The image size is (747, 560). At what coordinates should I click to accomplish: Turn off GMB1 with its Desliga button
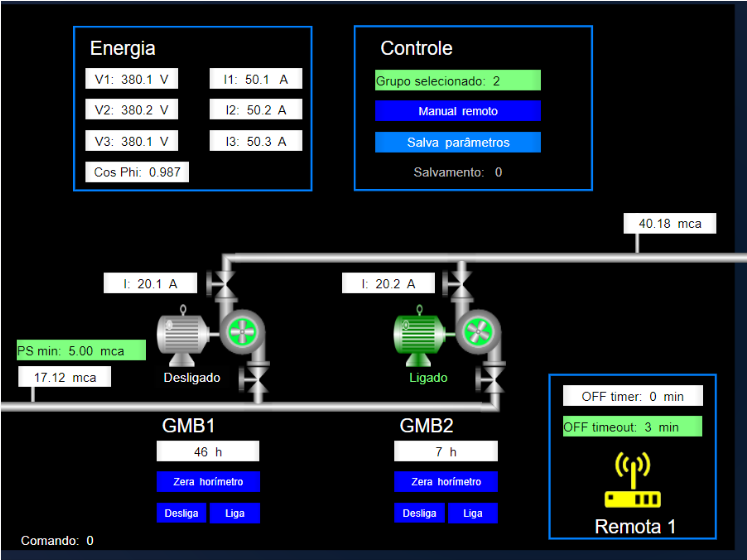182,513
